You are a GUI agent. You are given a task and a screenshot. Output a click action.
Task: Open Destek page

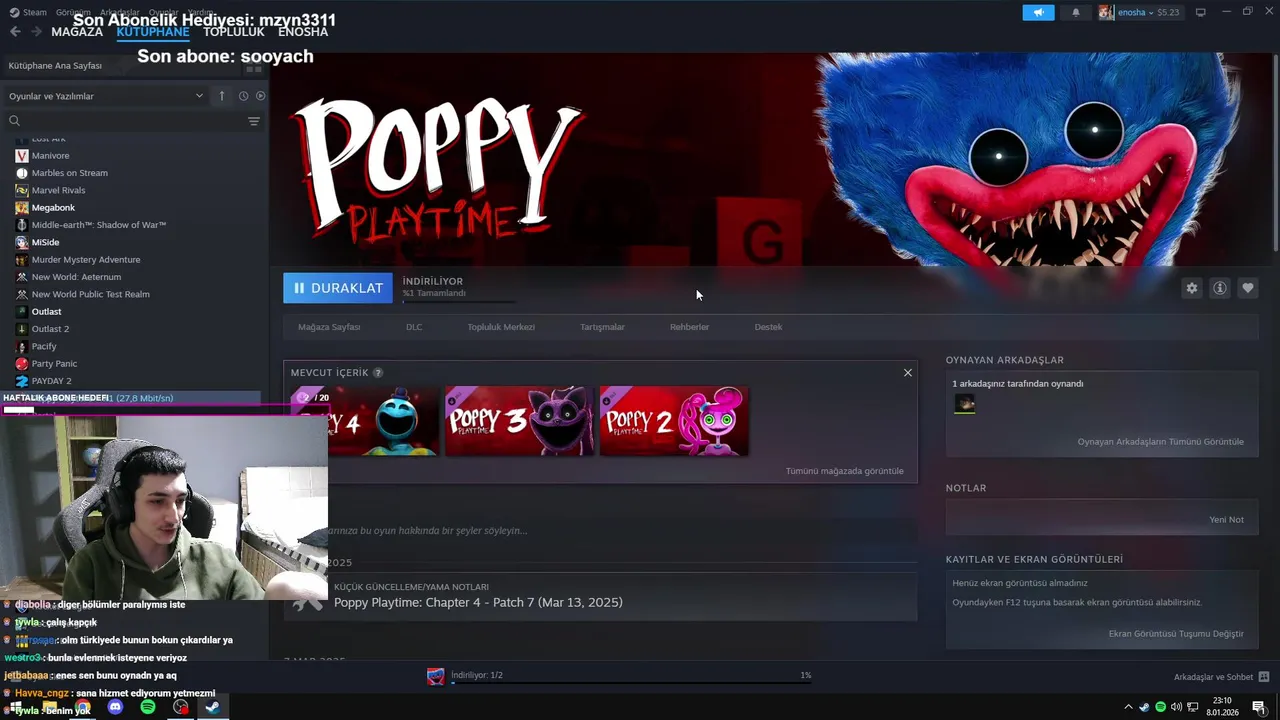[768, 327]
